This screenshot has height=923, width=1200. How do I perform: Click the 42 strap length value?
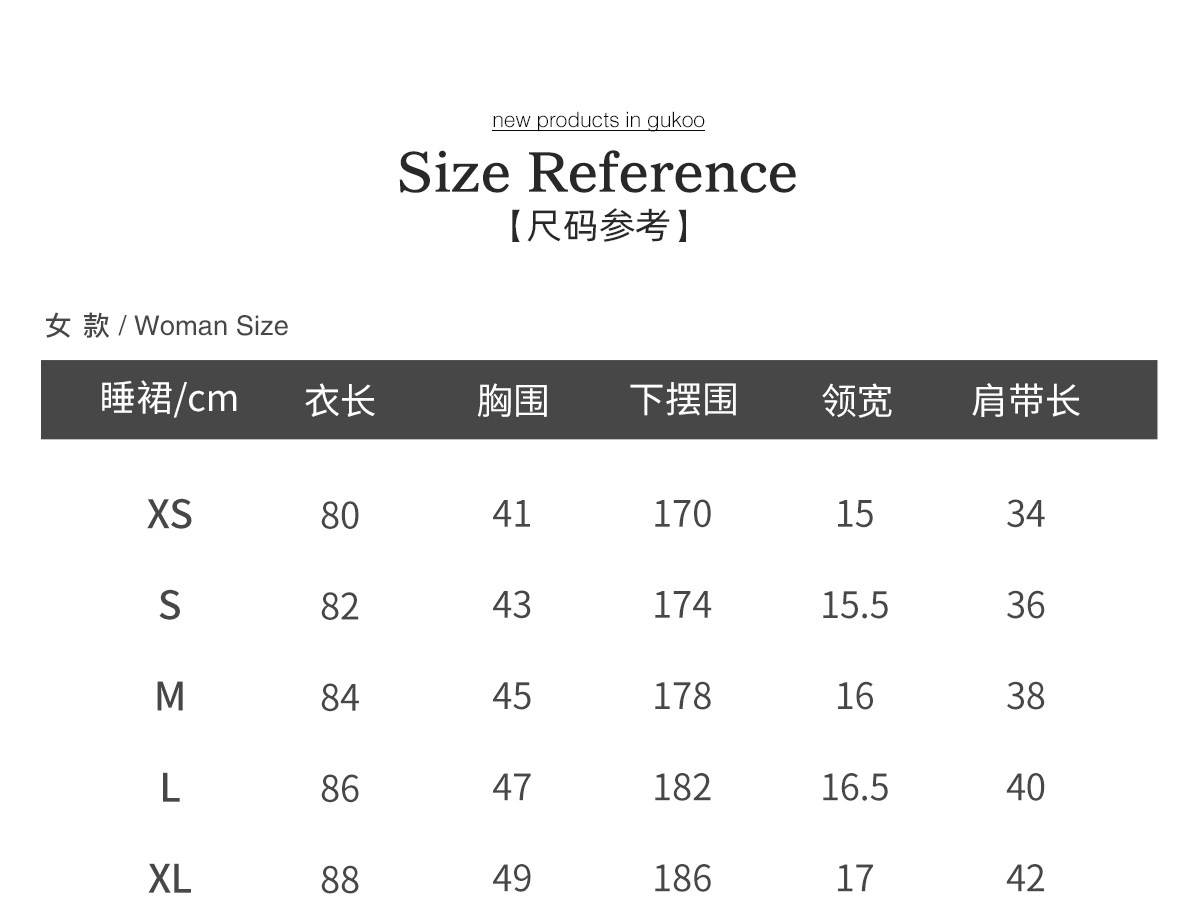tap(1025, 879)
